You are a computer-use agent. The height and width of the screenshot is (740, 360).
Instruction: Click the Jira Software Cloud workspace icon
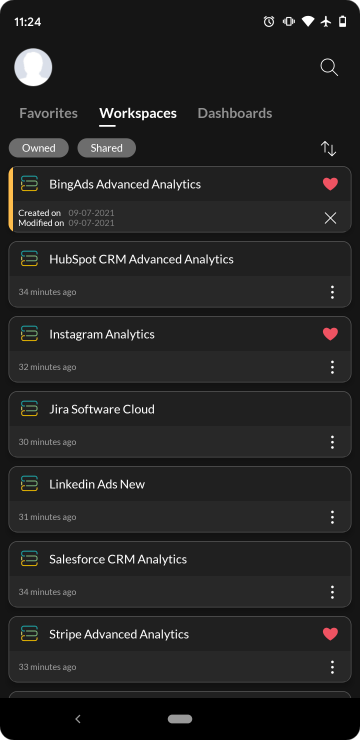pyautogui.click(x=29, y=409)
